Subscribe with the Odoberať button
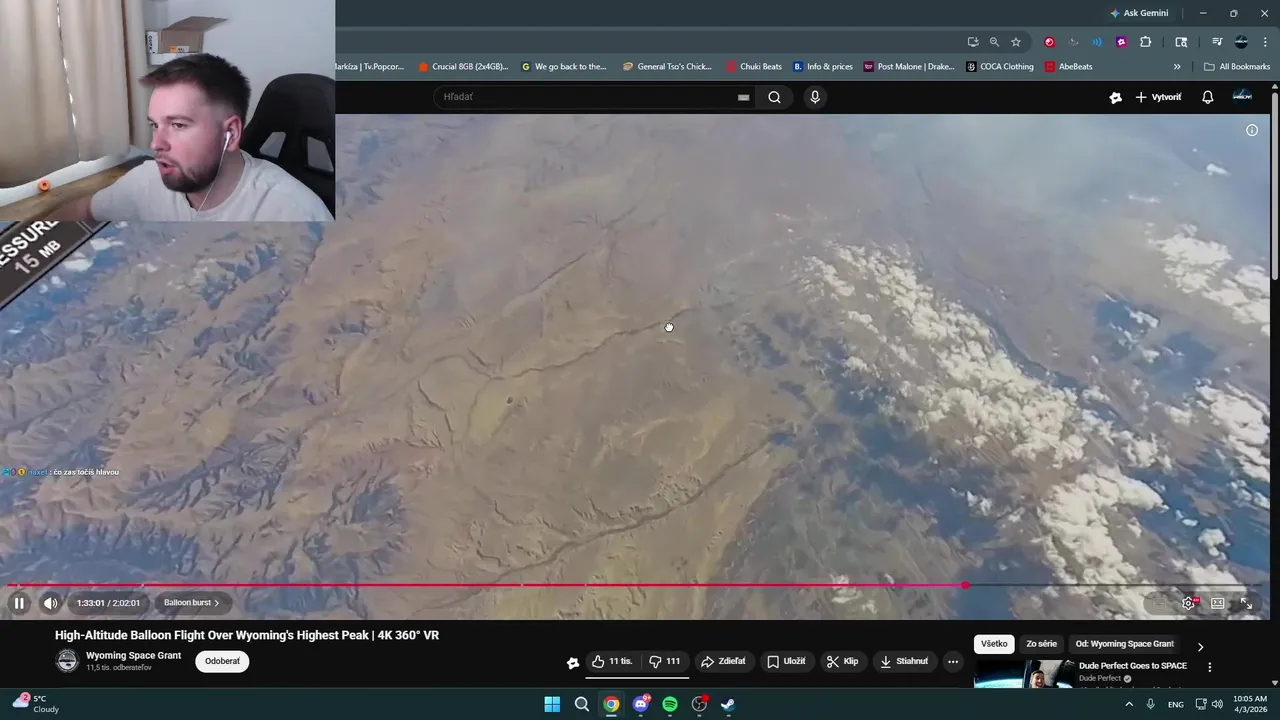 tap(222, 661)
